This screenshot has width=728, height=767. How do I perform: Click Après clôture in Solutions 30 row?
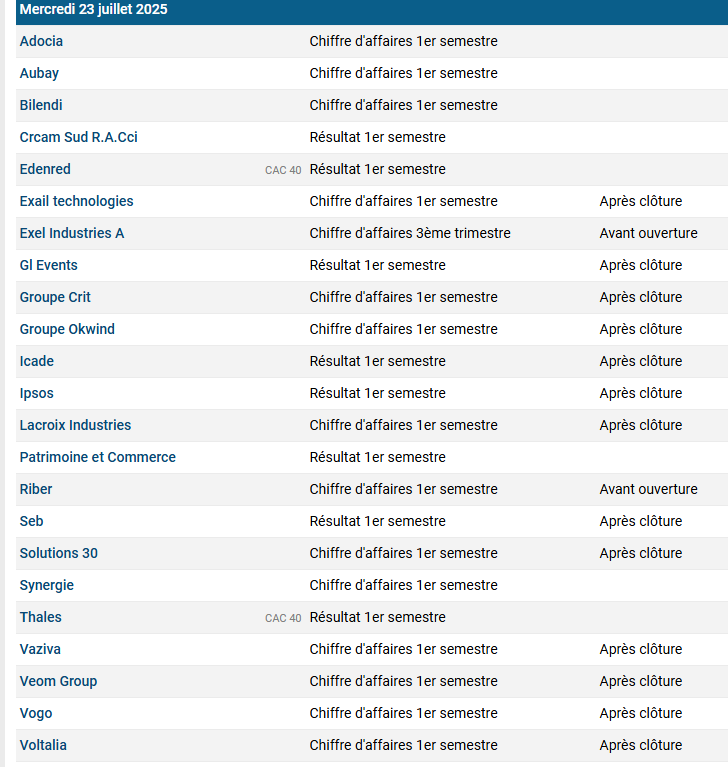tap(641, 553)
